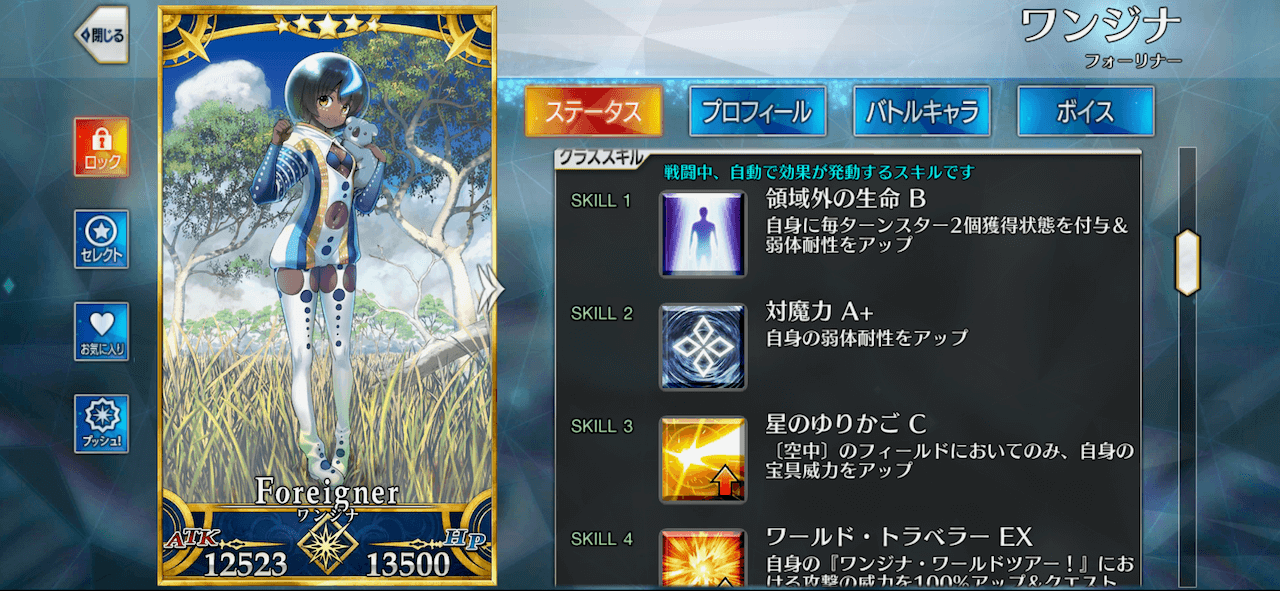Click the Foreigner class emblem between ATK and HP

[328, 546]
